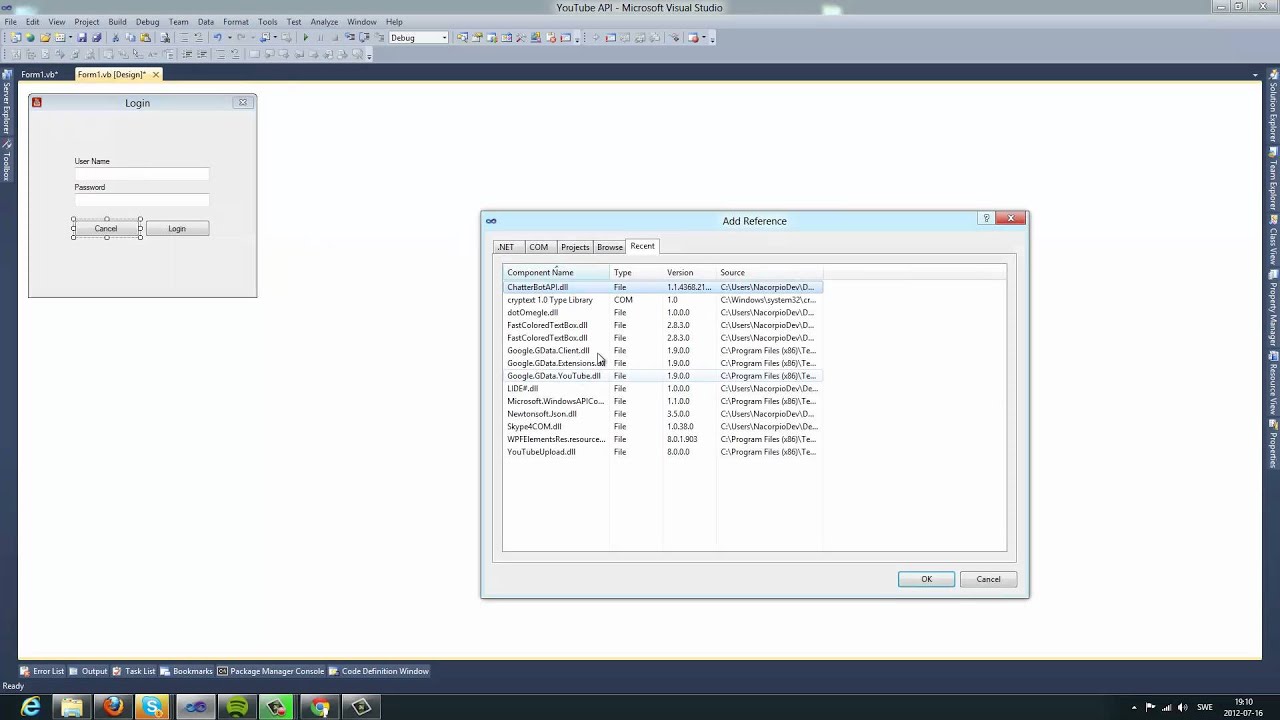Open Google Chrome from the taskbar
This screenshot has height=720, width=1280.
tap(320, 707)
